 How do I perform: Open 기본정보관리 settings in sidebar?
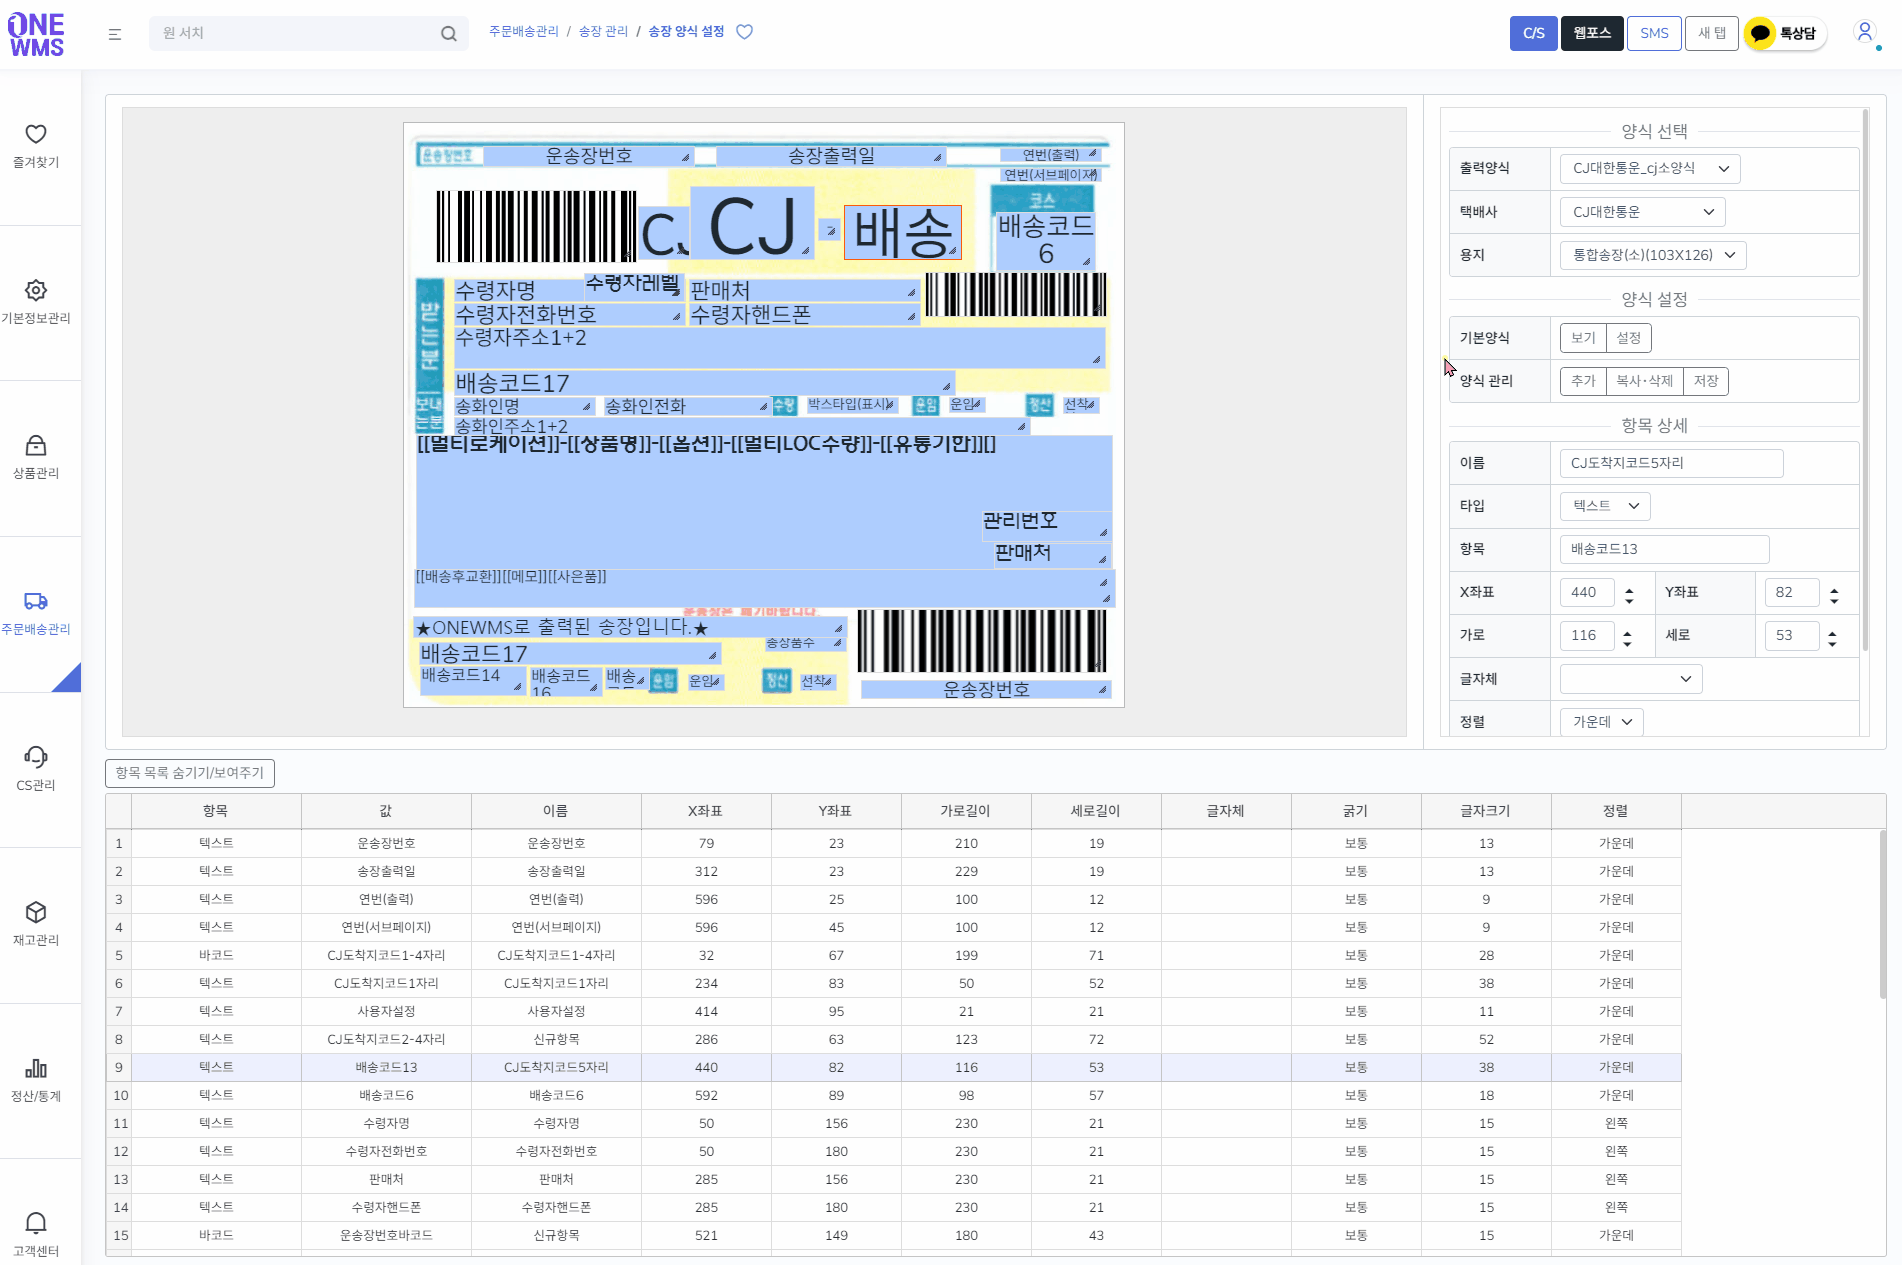pos(36,302)
